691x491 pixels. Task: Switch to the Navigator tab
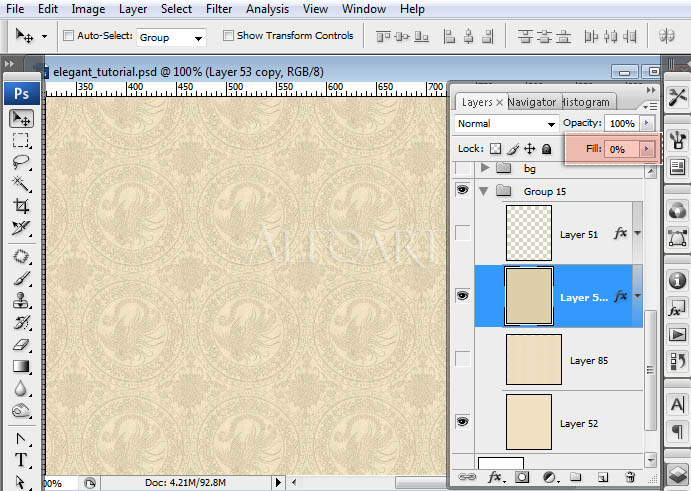coord(531,102)
